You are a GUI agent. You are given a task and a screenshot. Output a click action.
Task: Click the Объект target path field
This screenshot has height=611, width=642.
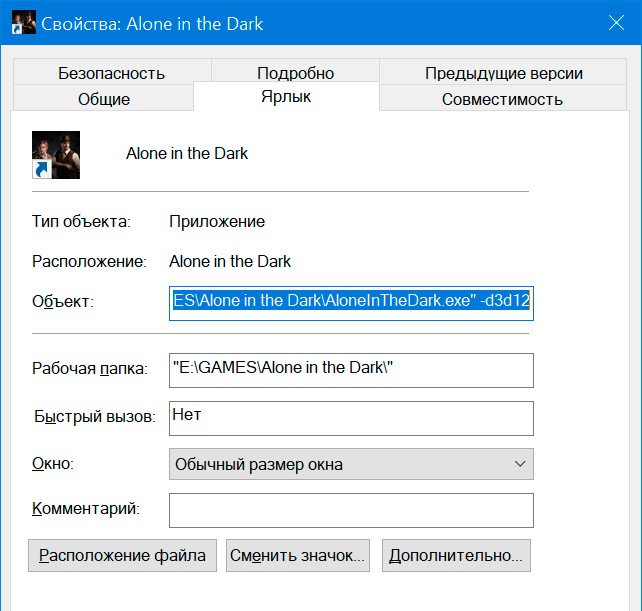pos(351,303)
